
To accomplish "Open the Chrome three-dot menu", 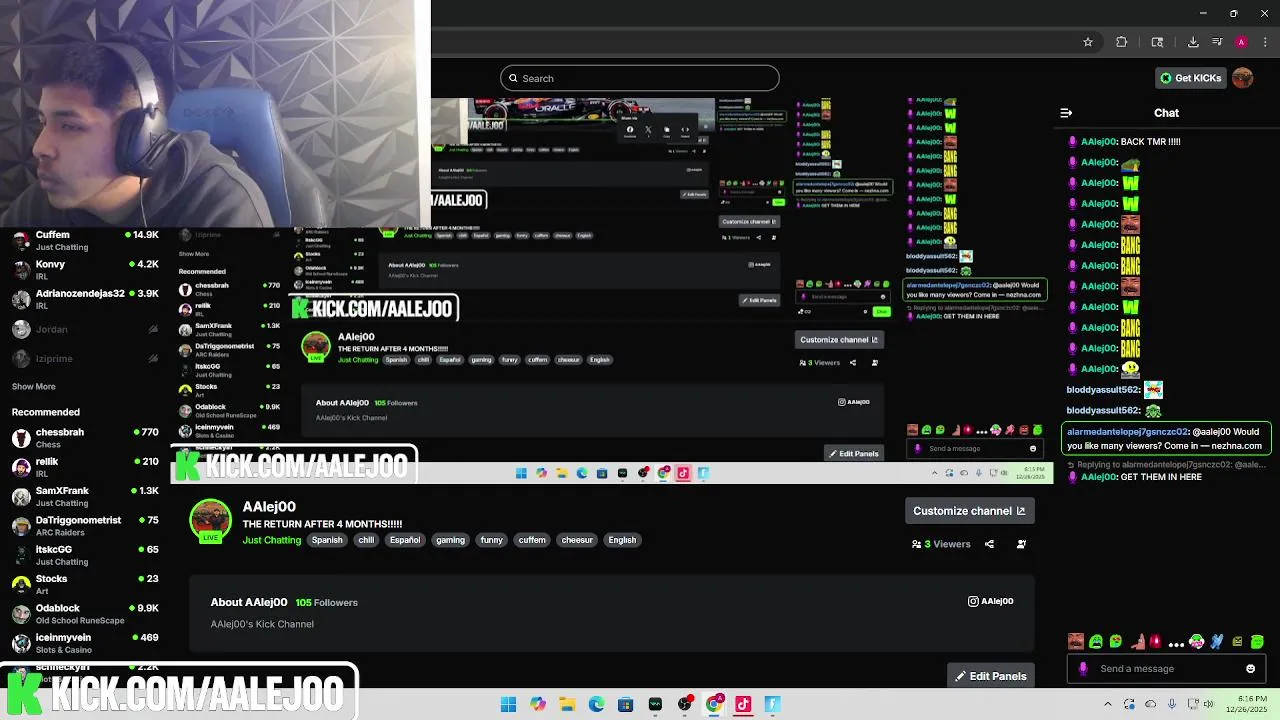I will [x=1263, y=42].
